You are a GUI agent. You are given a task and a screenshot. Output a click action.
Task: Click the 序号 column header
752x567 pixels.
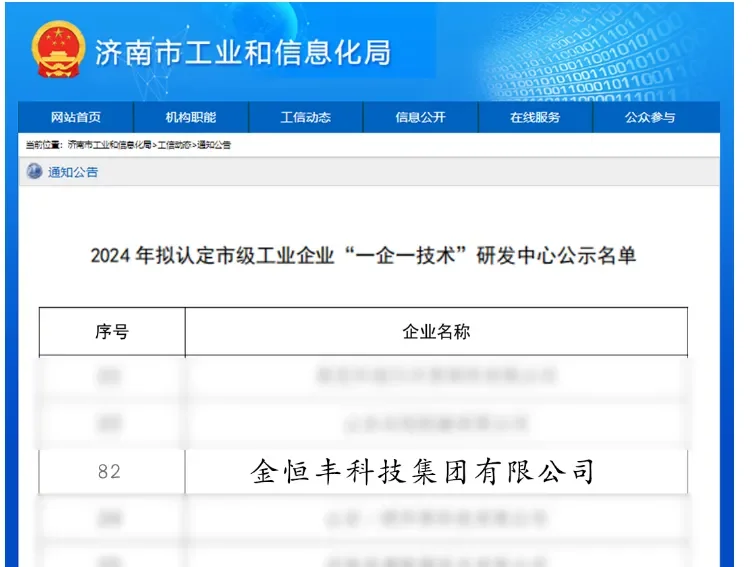(112, 331)
